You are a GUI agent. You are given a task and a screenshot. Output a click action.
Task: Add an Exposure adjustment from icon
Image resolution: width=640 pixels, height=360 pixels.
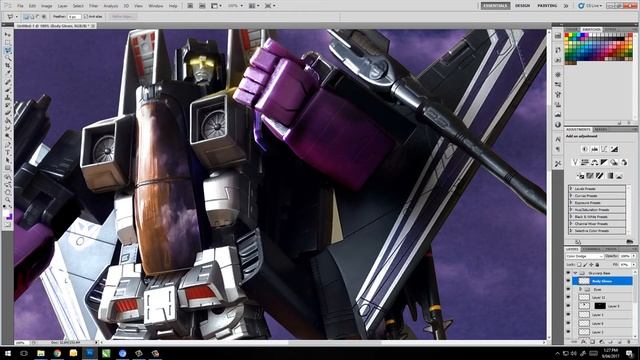614,149
